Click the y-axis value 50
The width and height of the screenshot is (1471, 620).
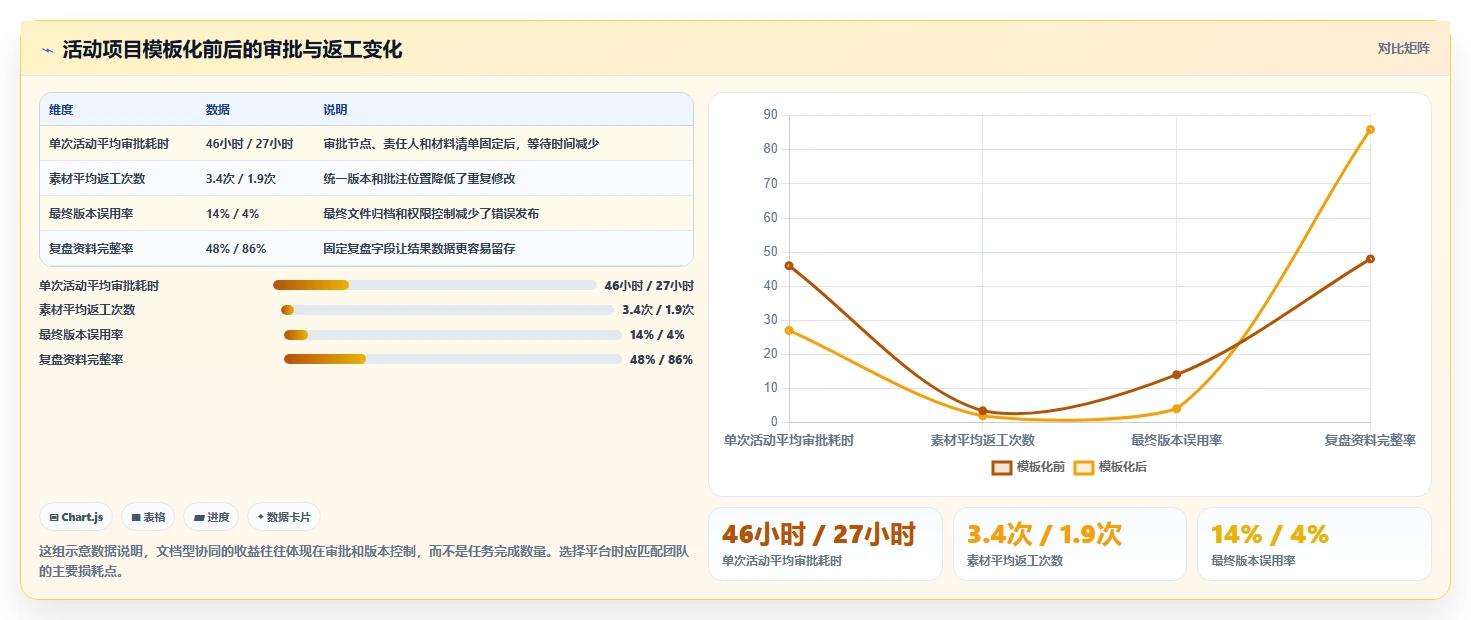click(x=770, y=252)
